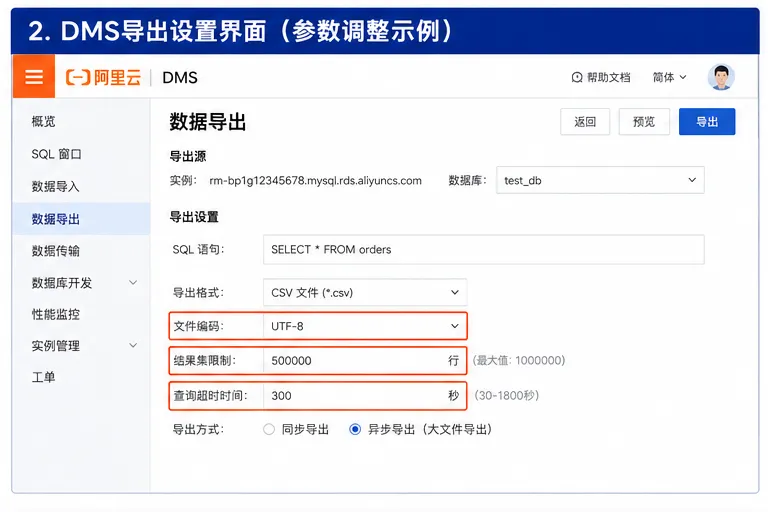Click the 导出源 section heading
This screenshot has height=512, width=768.
tap(188, 156)
